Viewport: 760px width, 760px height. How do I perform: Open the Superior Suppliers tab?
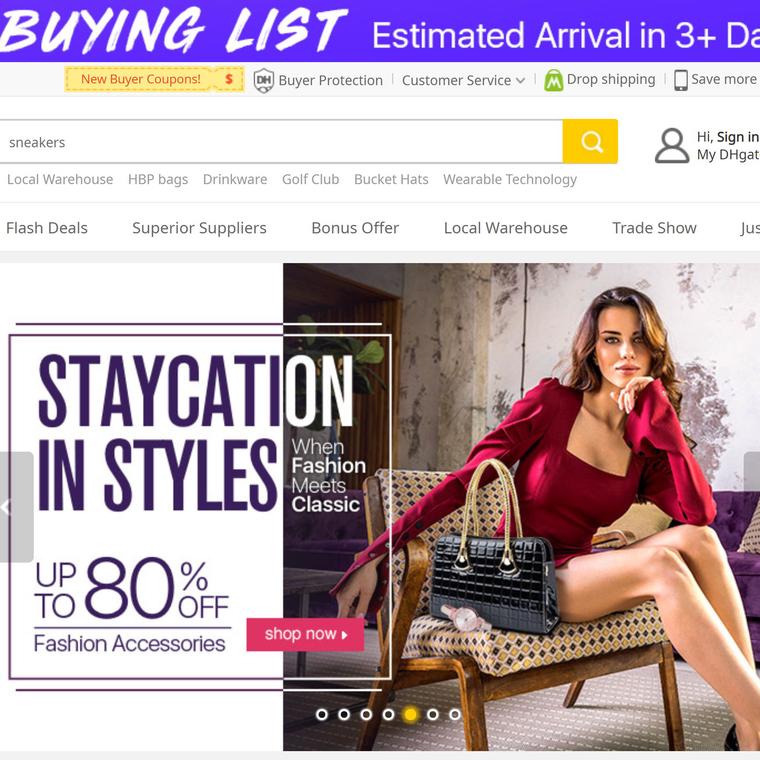[x=199, y=228]
